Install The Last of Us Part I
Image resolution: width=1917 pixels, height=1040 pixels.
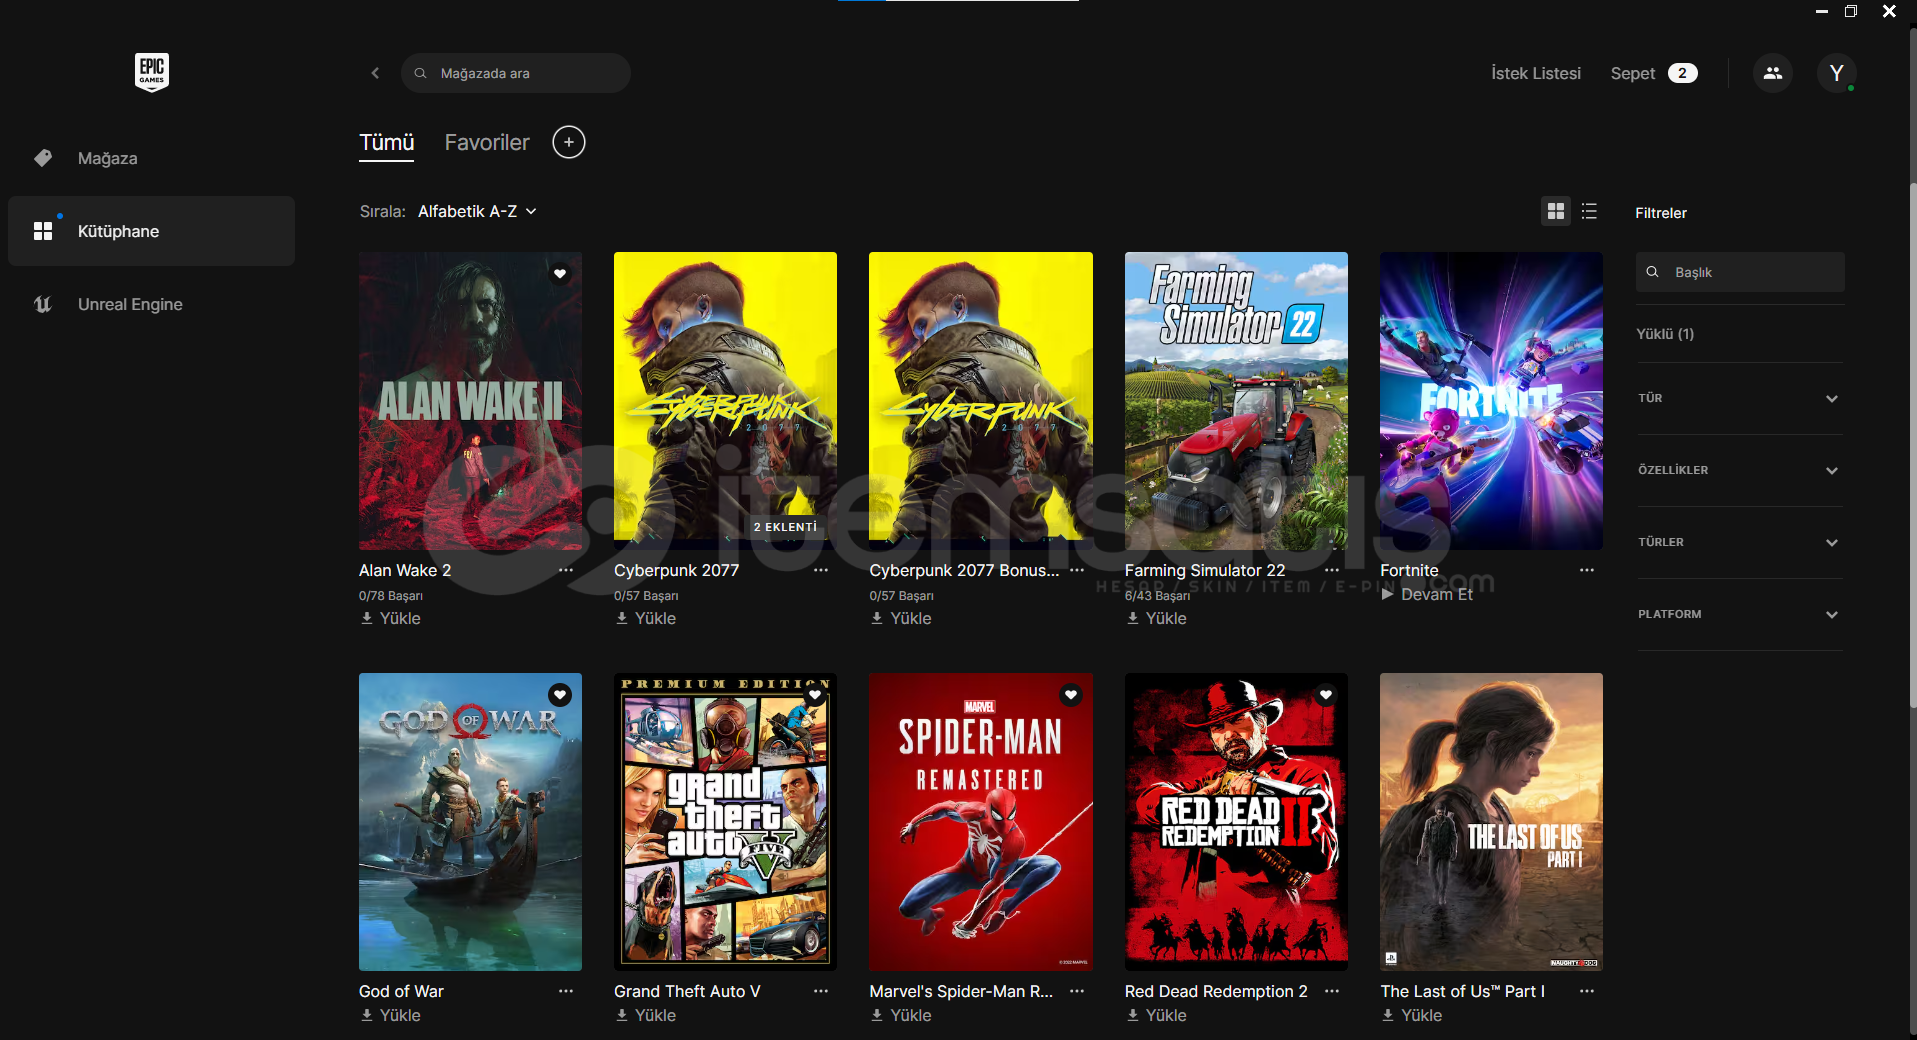(x=1412, y=1015)
